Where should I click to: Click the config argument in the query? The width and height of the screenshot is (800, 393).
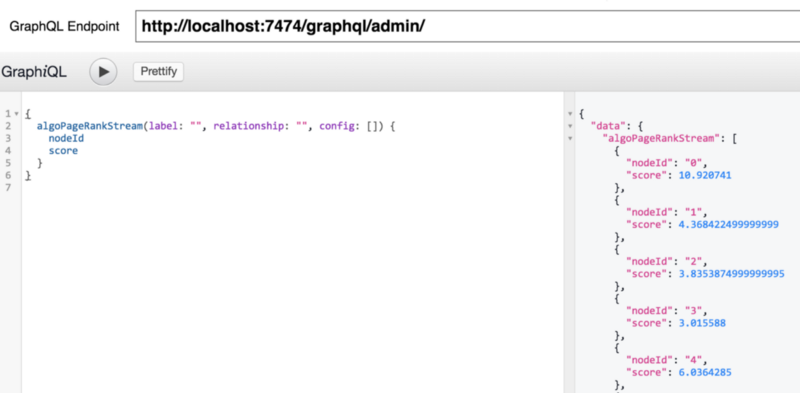pyautogui.click(x=336, y=126)
